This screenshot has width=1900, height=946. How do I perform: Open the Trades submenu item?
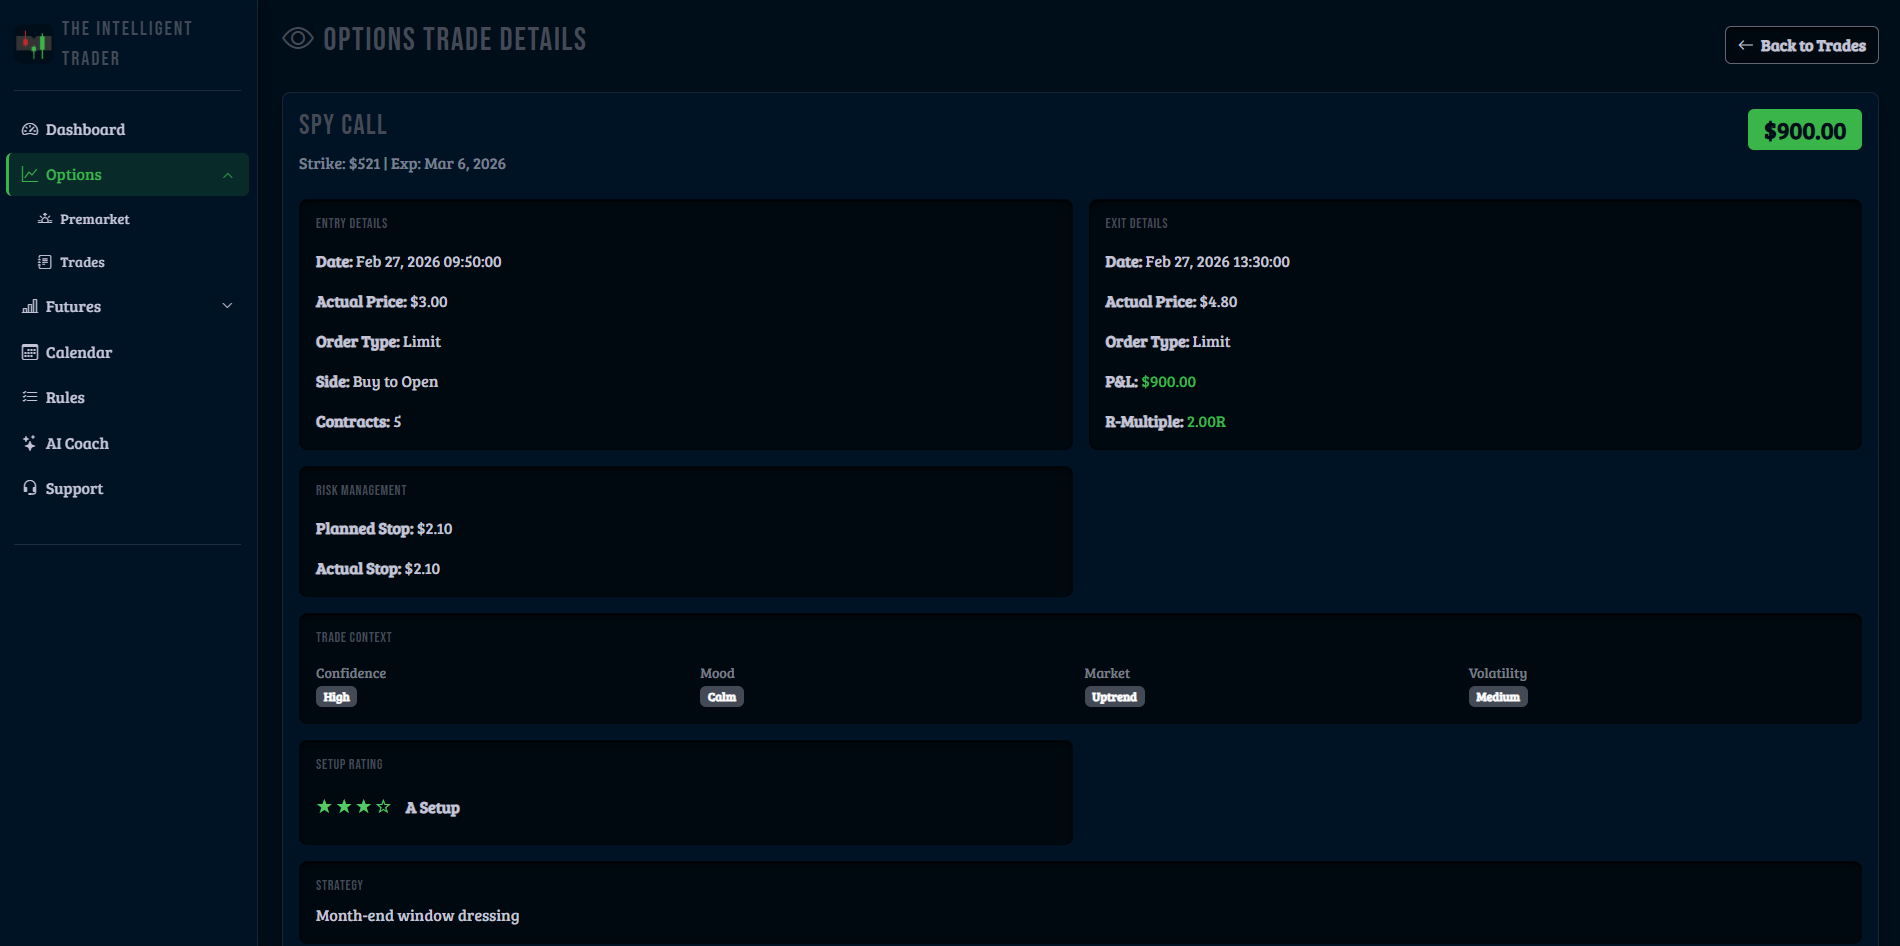click(83, 261)
